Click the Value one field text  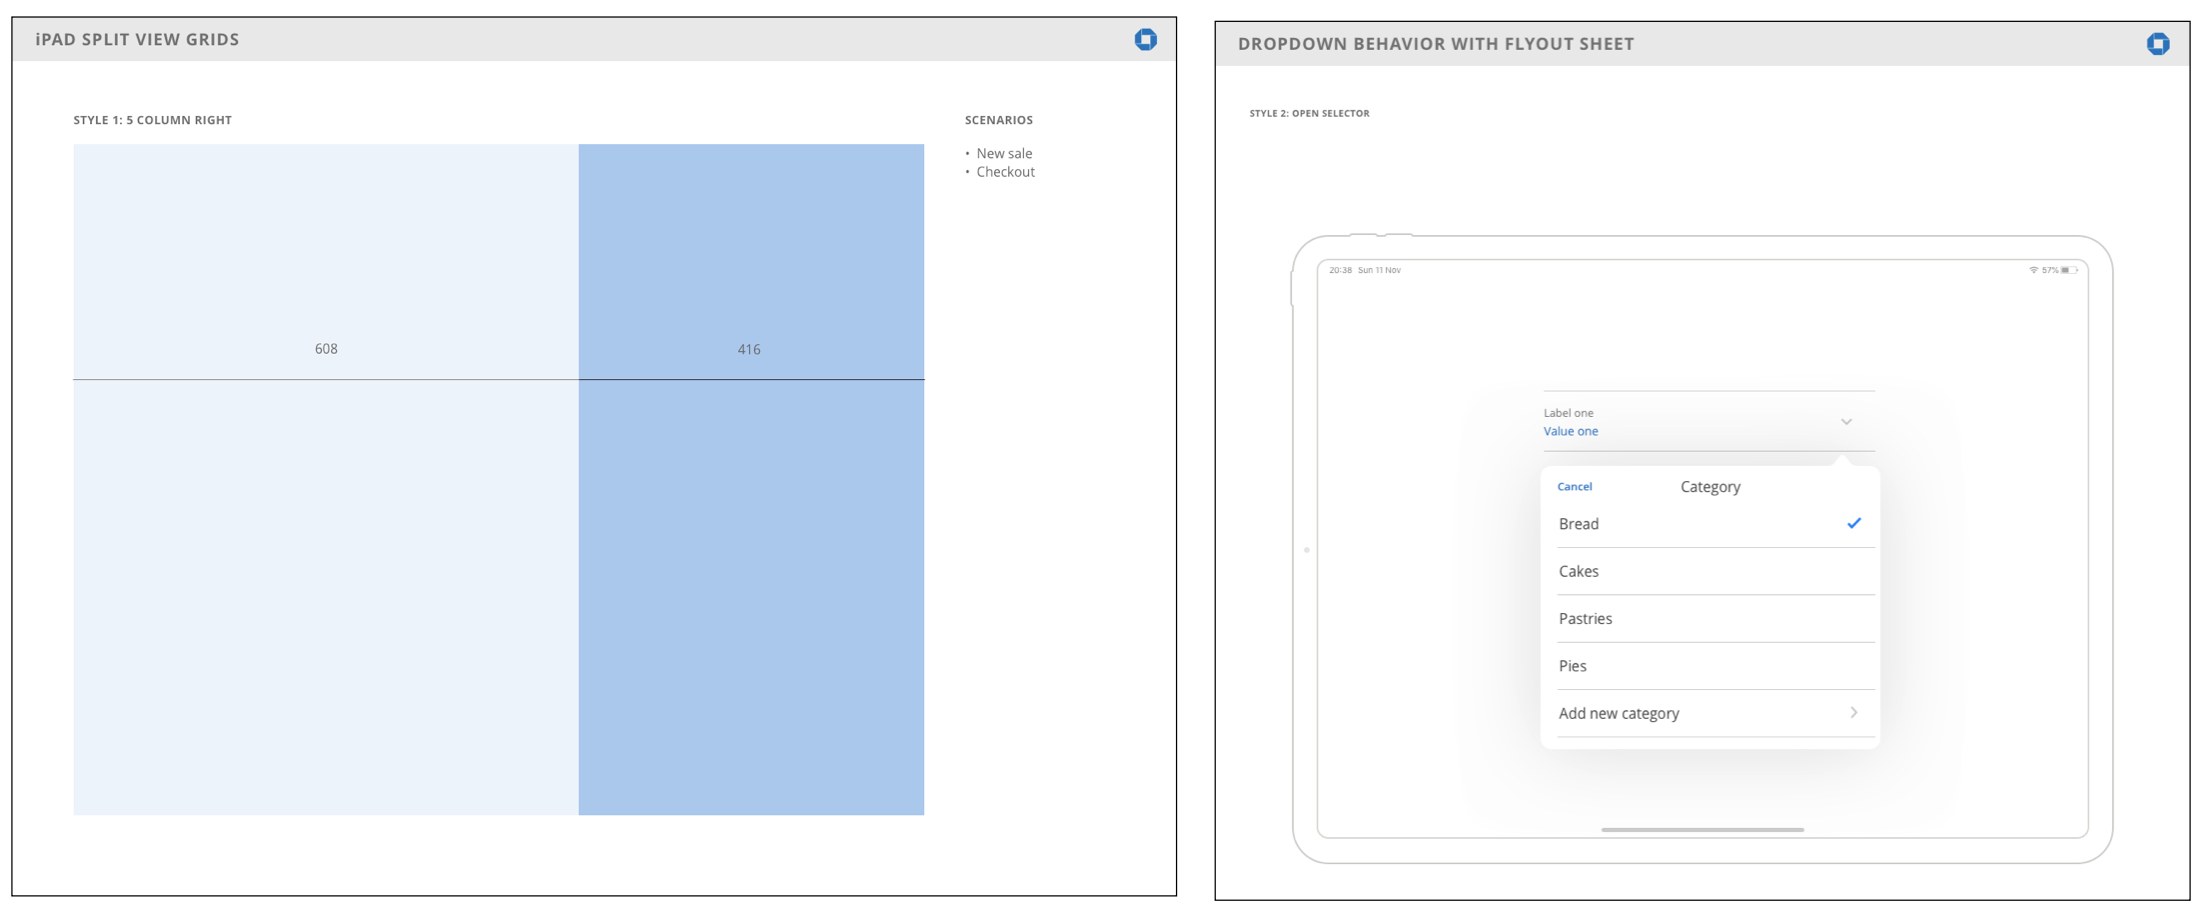pos(1570,431)
